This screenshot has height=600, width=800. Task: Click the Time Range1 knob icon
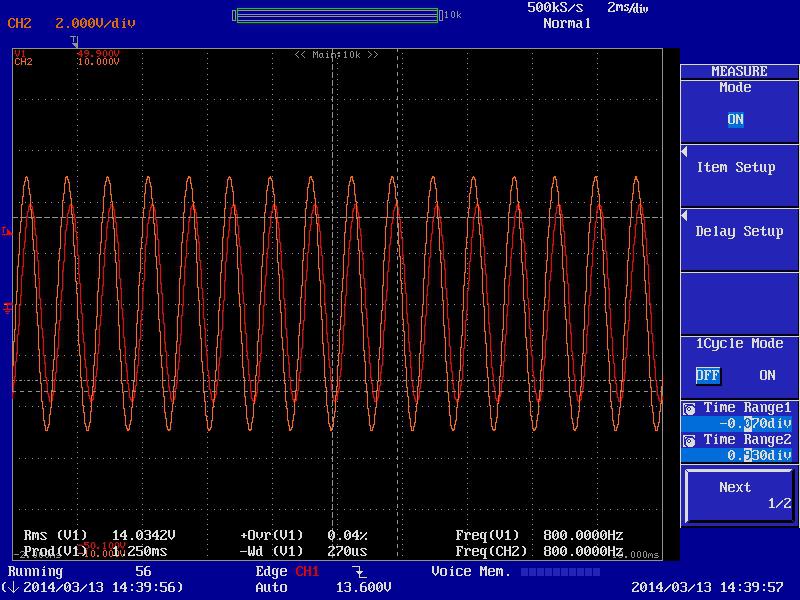pos(690,409)
